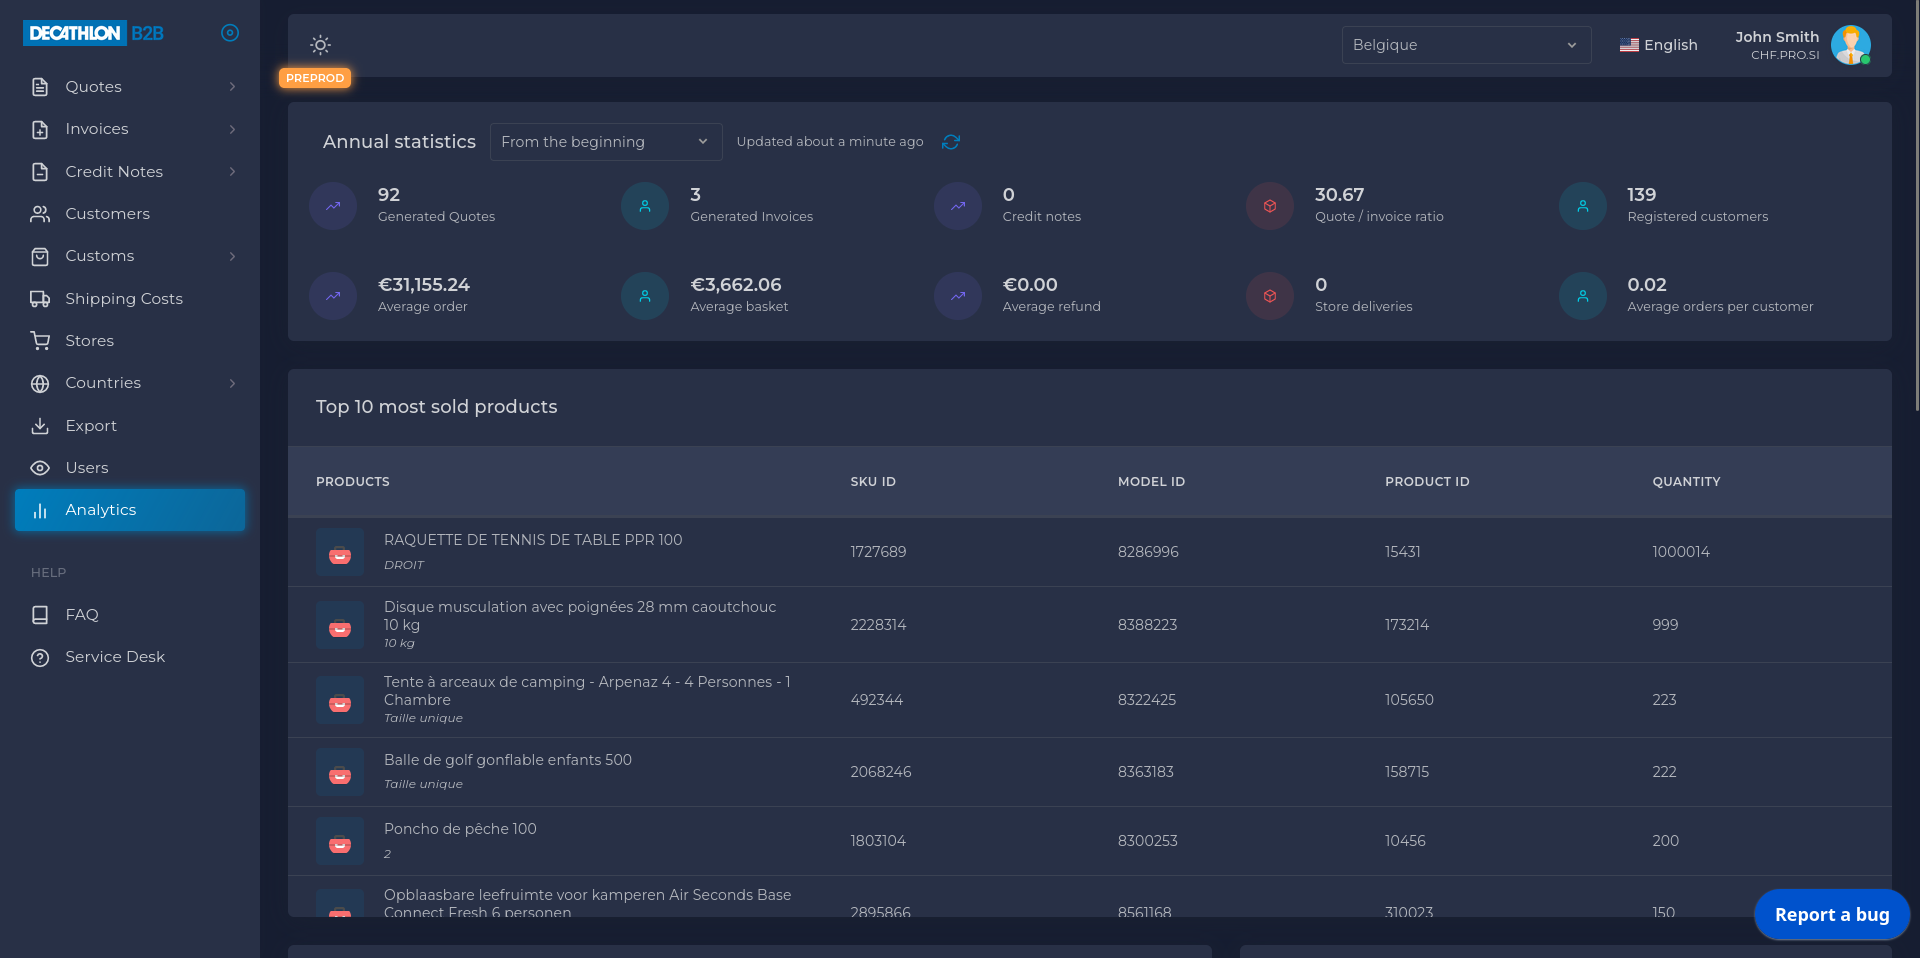
Task: Toggle light mode with the sun icon
Action: (320, 45)
